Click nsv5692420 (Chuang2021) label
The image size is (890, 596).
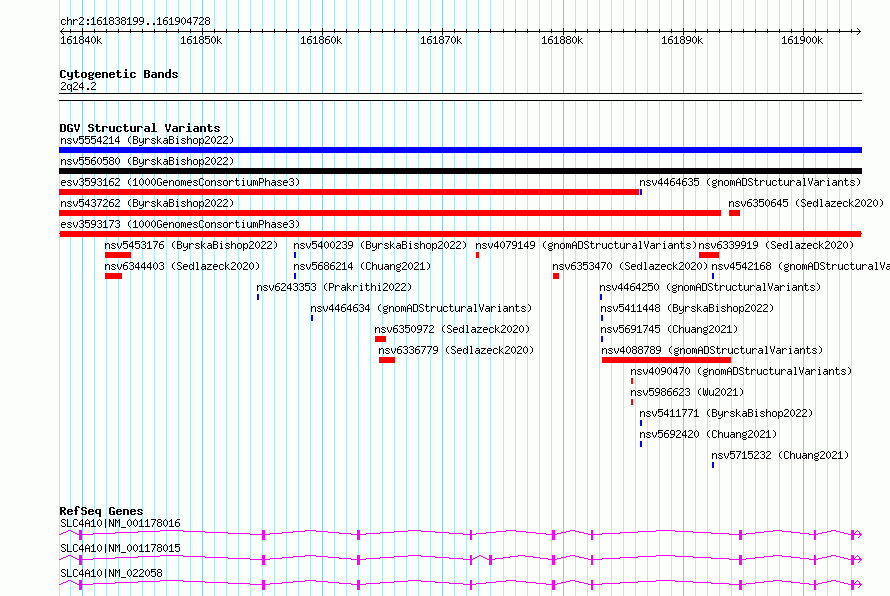(x=708, y=434)
